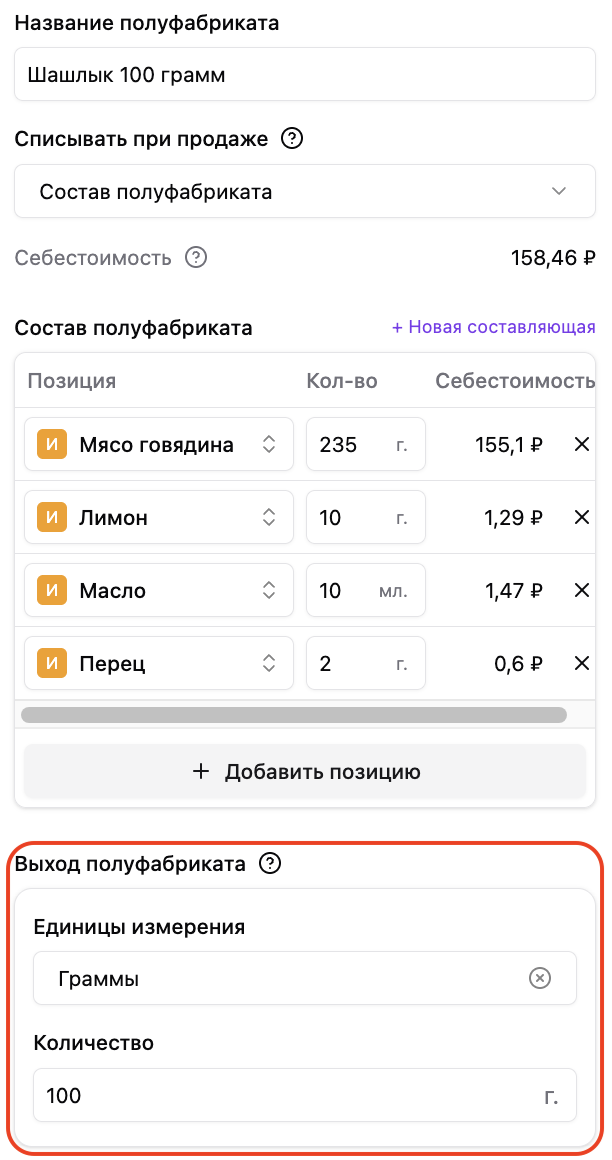
Task: Remove the Мясо говядина row
Action: 582,444
